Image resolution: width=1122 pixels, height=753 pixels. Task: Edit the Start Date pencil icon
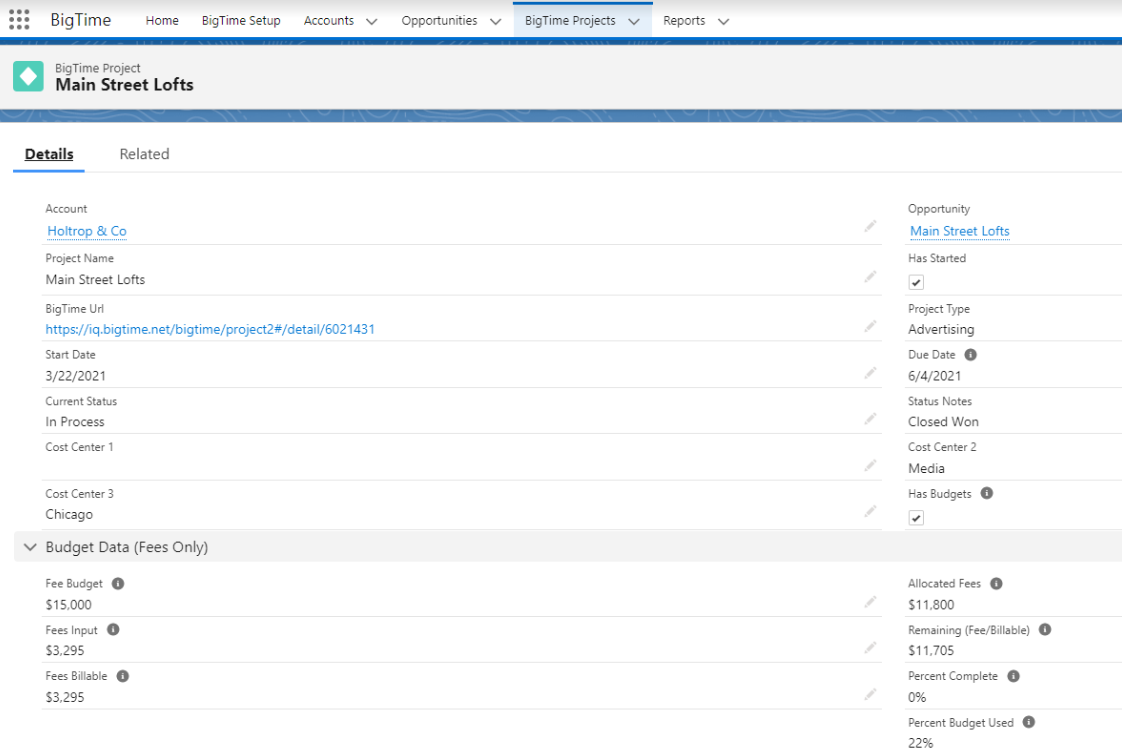870,373
